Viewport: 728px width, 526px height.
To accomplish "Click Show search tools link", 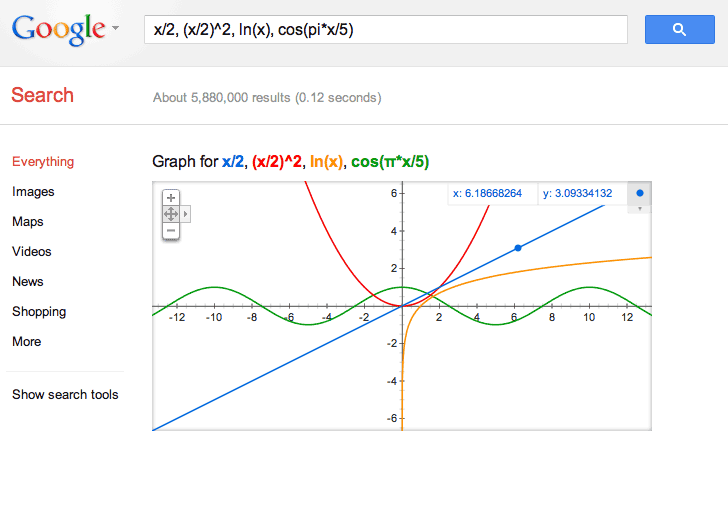I will coord(65,395).
